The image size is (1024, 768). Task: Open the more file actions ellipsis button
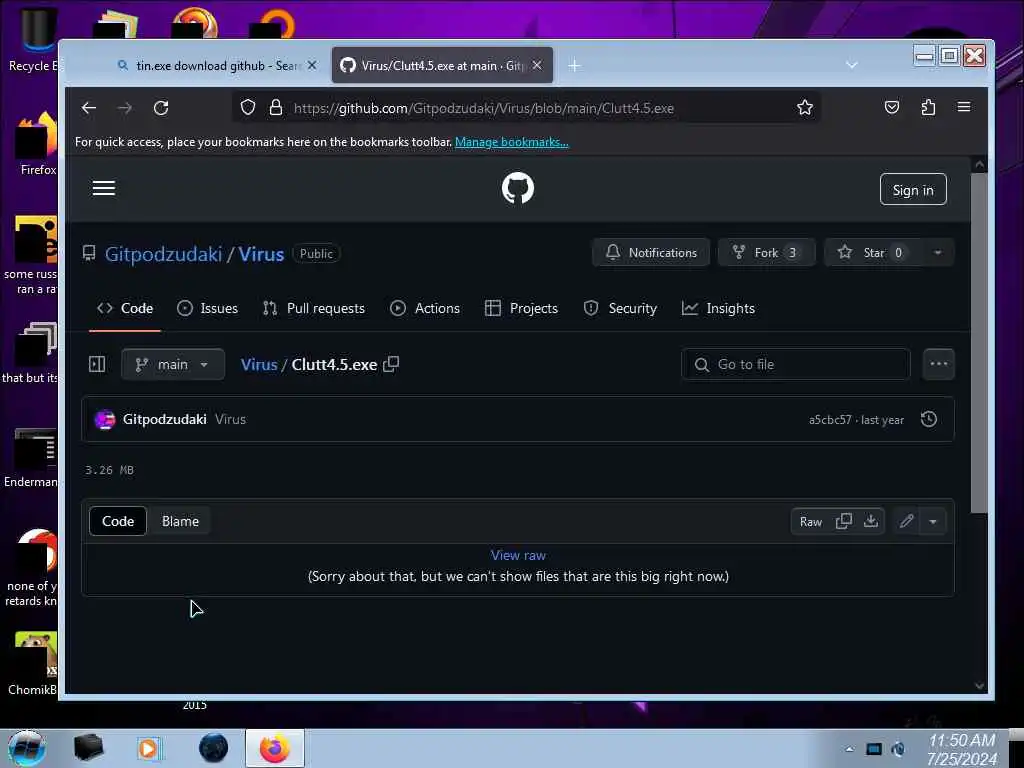point(938,364)
